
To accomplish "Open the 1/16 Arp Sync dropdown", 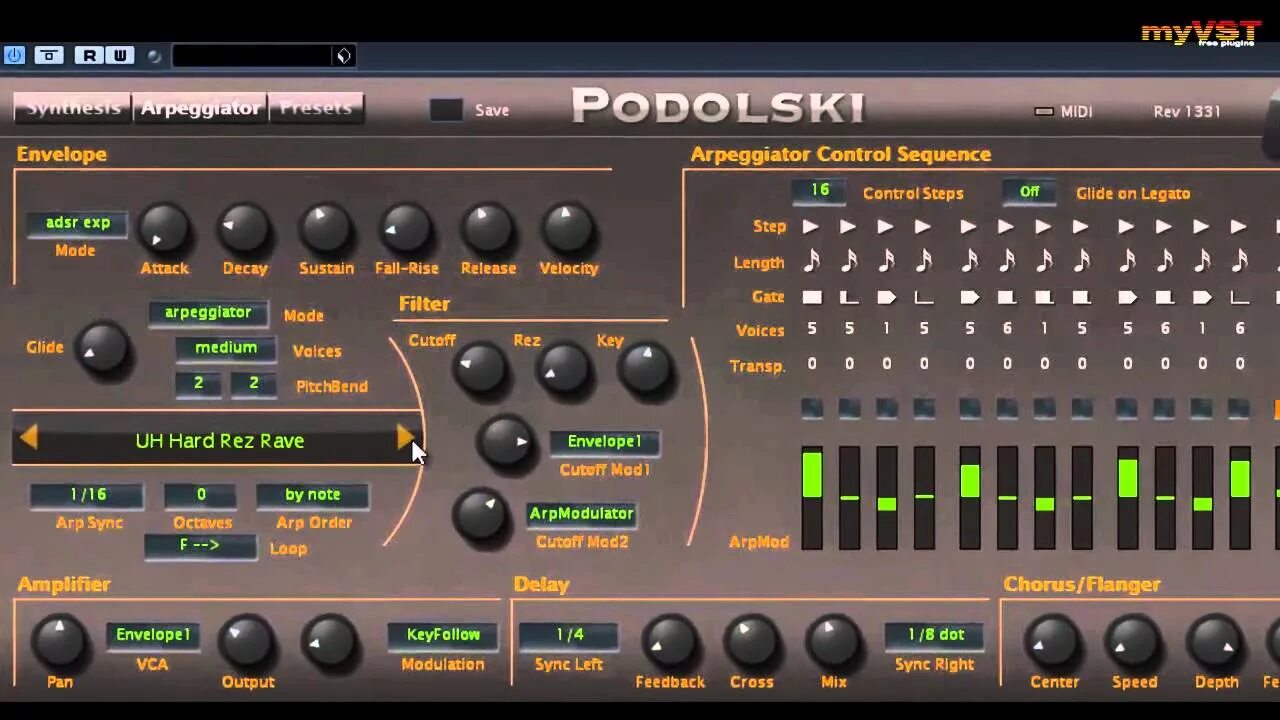I will click(87, 495).
